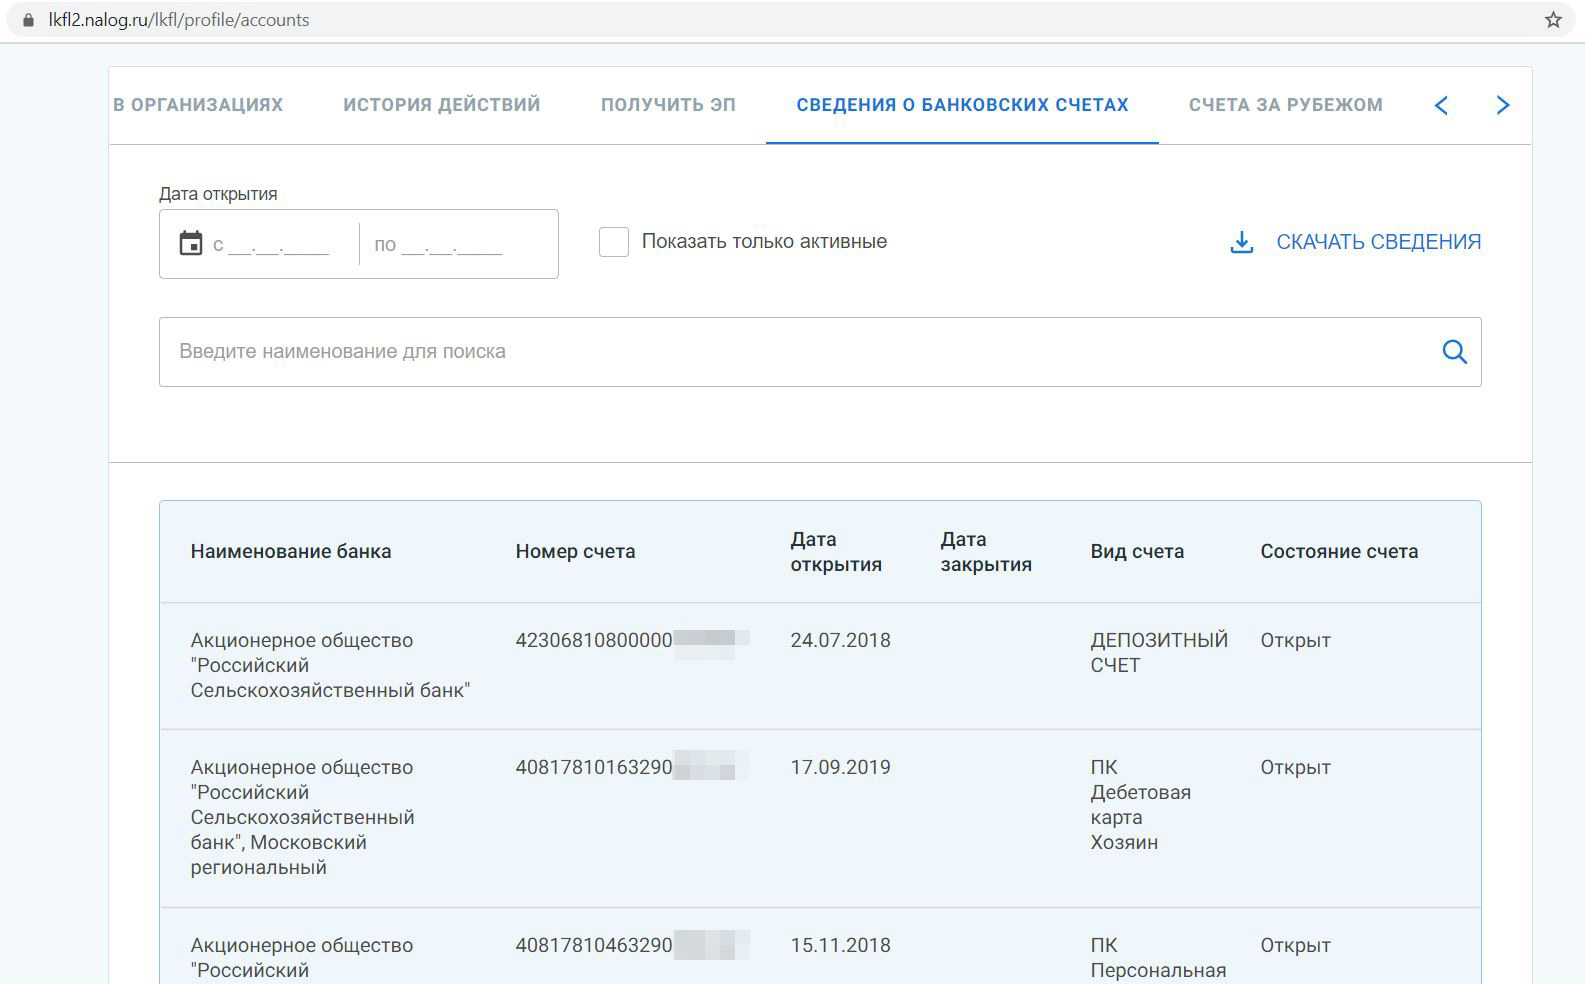The height and width of the screenshot is (984, 1585).
Task: Click the search magnifier icon
Action: coord(1454,352)
